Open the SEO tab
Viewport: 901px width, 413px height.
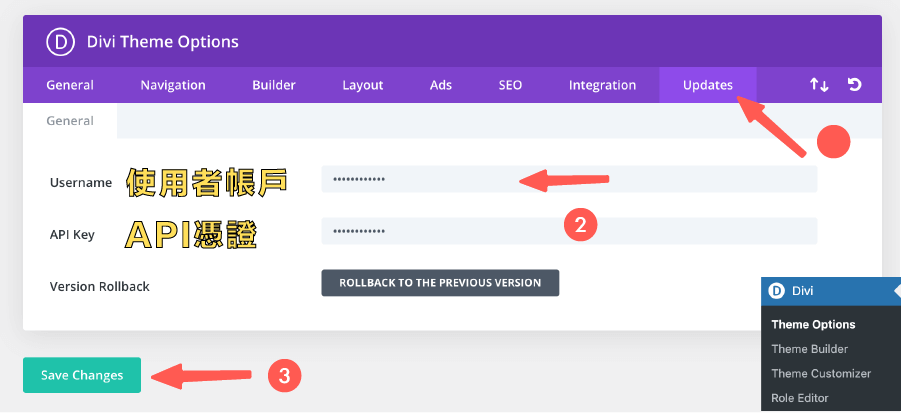pyautogui.click(x=510, y=85)
